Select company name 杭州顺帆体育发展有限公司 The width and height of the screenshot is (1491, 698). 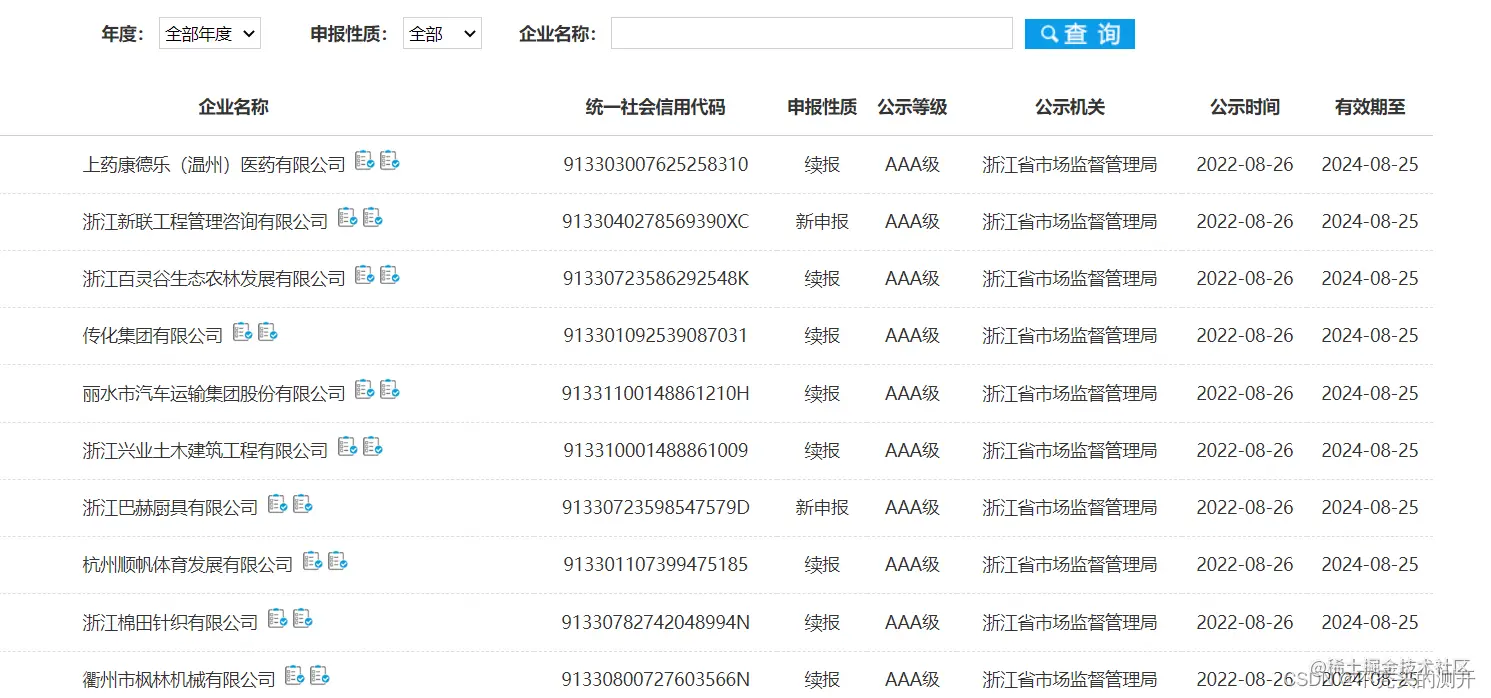[x=188, y=565]
